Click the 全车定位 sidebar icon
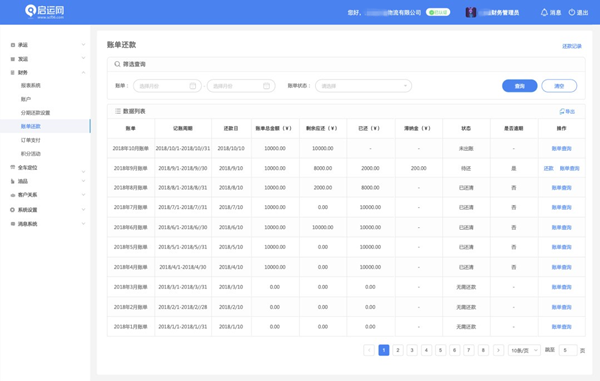 pos(13,167)
